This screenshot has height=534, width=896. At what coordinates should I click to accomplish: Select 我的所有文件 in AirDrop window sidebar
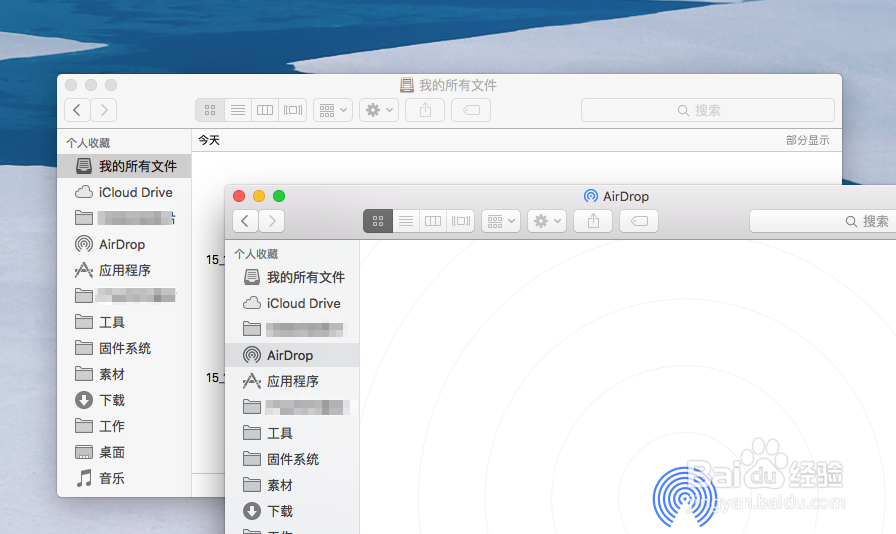click(x=293, y=277)
